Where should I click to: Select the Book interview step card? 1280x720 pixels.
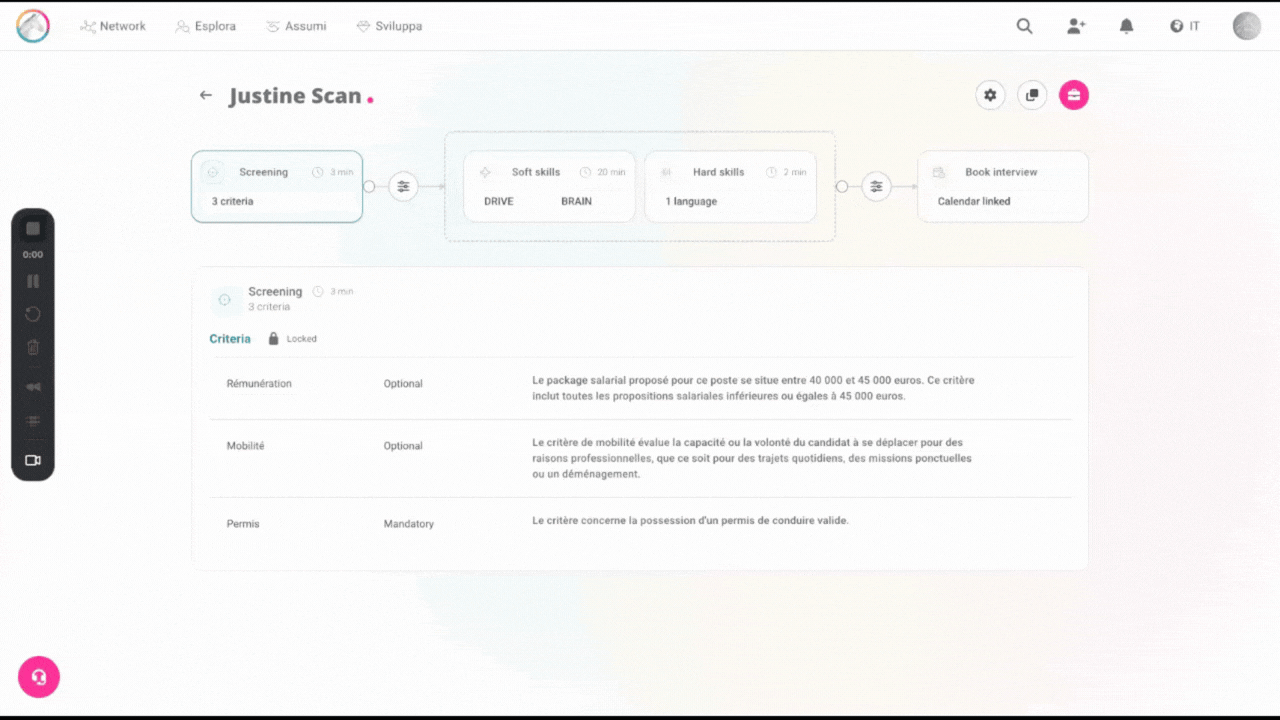(x=1002, y=186)
